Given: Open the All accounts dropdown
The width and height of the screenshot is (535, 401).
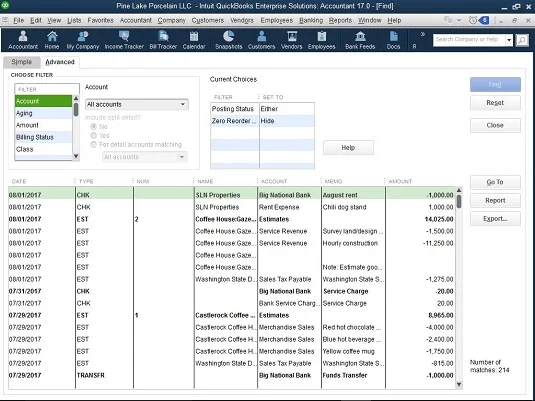Looking at the screenshot, I should (x=136, y=104).
